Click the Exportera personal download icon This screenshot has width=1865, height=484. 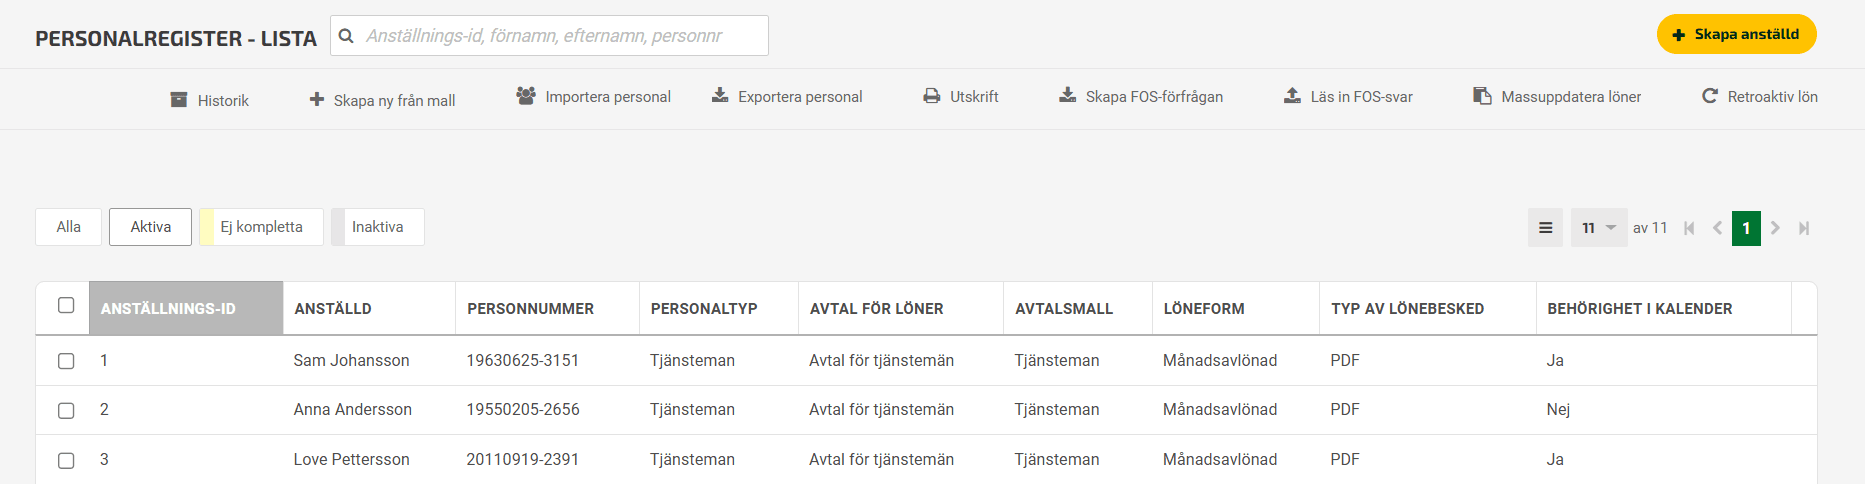tap(720, 96)
